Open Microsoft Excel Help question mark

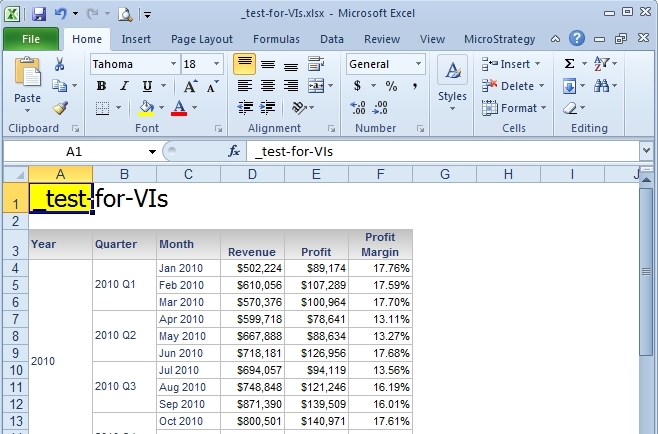[x=577, y=39]
